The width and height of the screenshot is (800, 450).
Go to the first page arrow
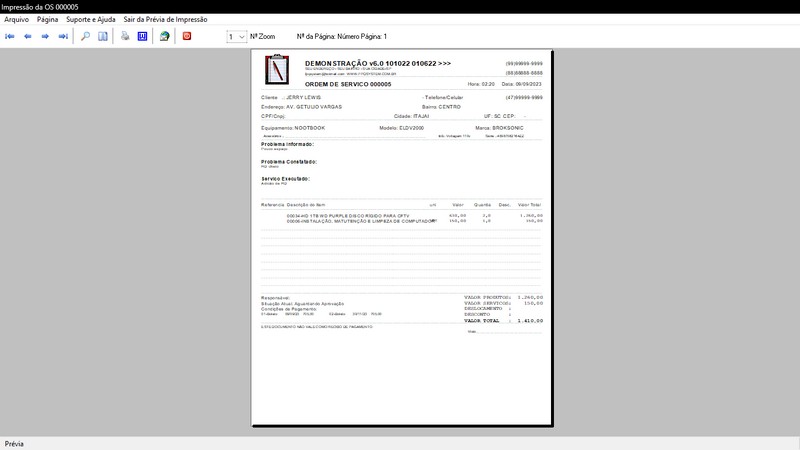click(x=10, y=36)
